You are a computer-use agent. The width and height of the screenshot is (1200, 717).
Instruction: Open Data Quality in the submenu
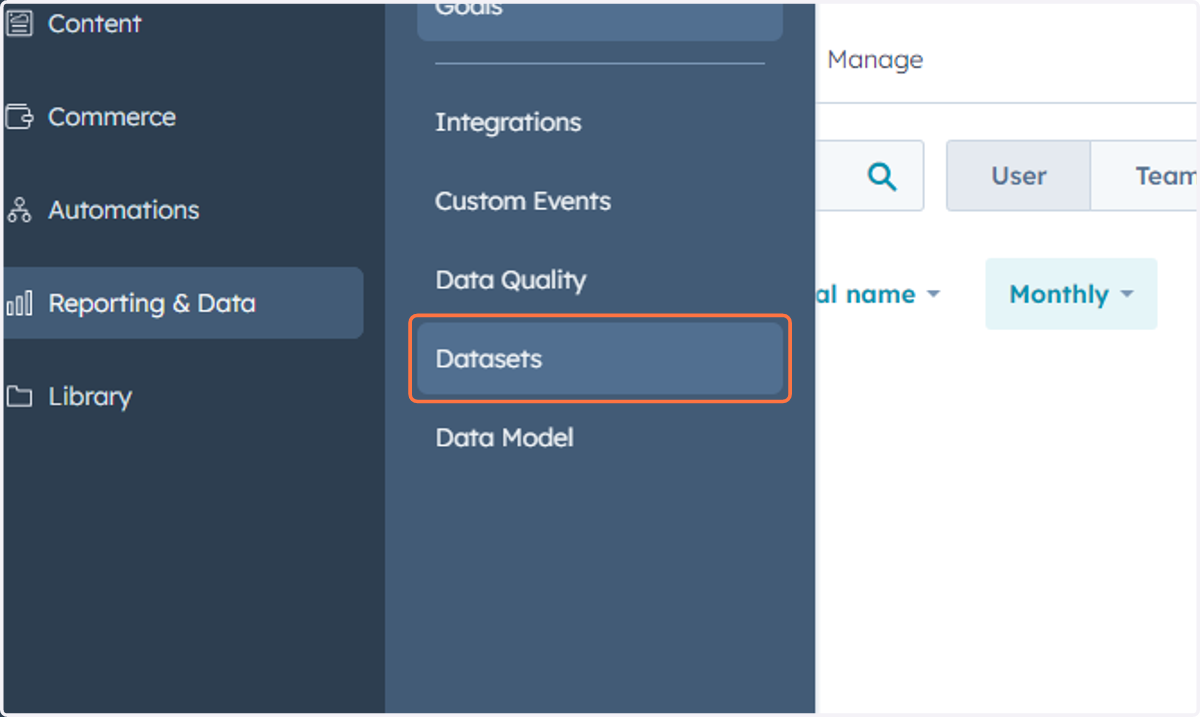pos(510,280)
